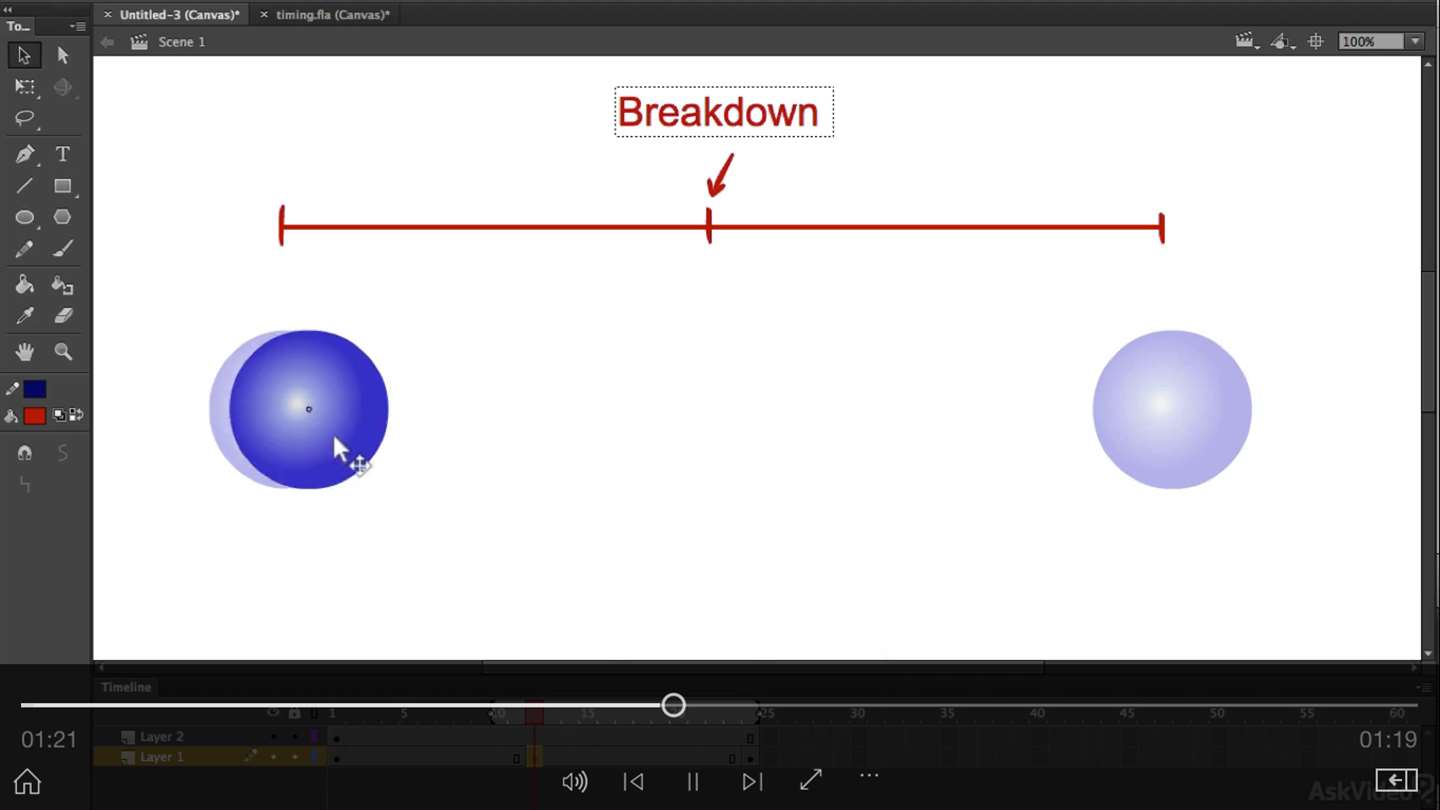Open the Tools panel options menu

(78, 27)
